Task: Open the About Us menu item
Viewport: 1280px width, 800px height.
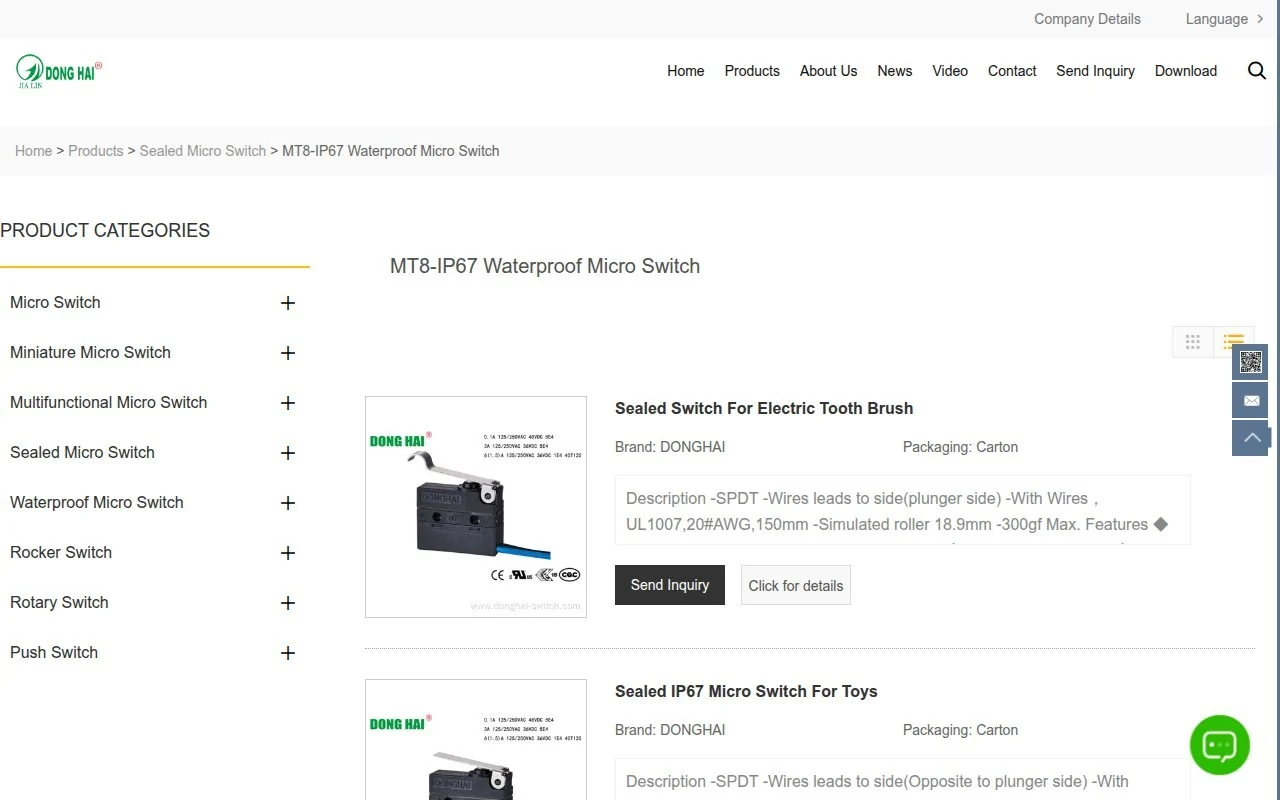Action: [x=828, y=71]
